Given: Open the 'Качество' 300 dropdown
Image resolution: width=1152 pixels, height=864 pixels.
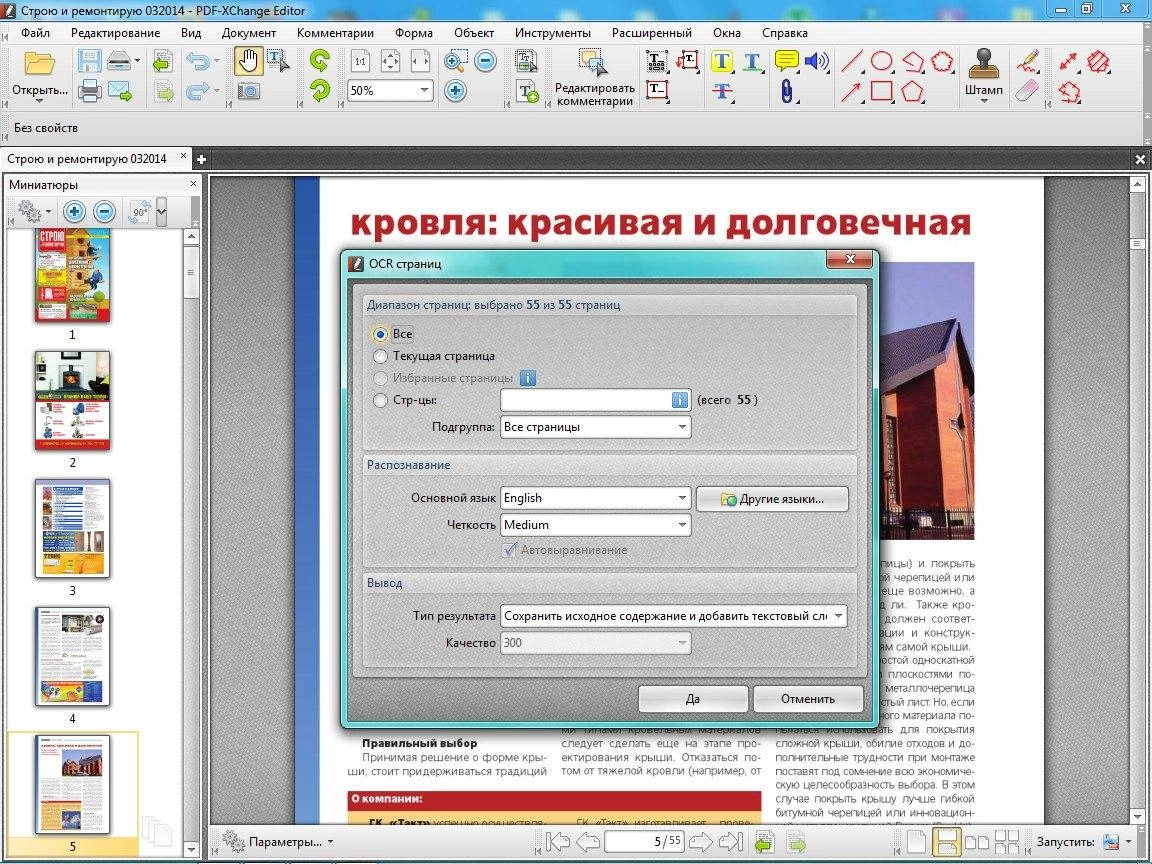Looking at the screenshot, I should coord(595,643).
